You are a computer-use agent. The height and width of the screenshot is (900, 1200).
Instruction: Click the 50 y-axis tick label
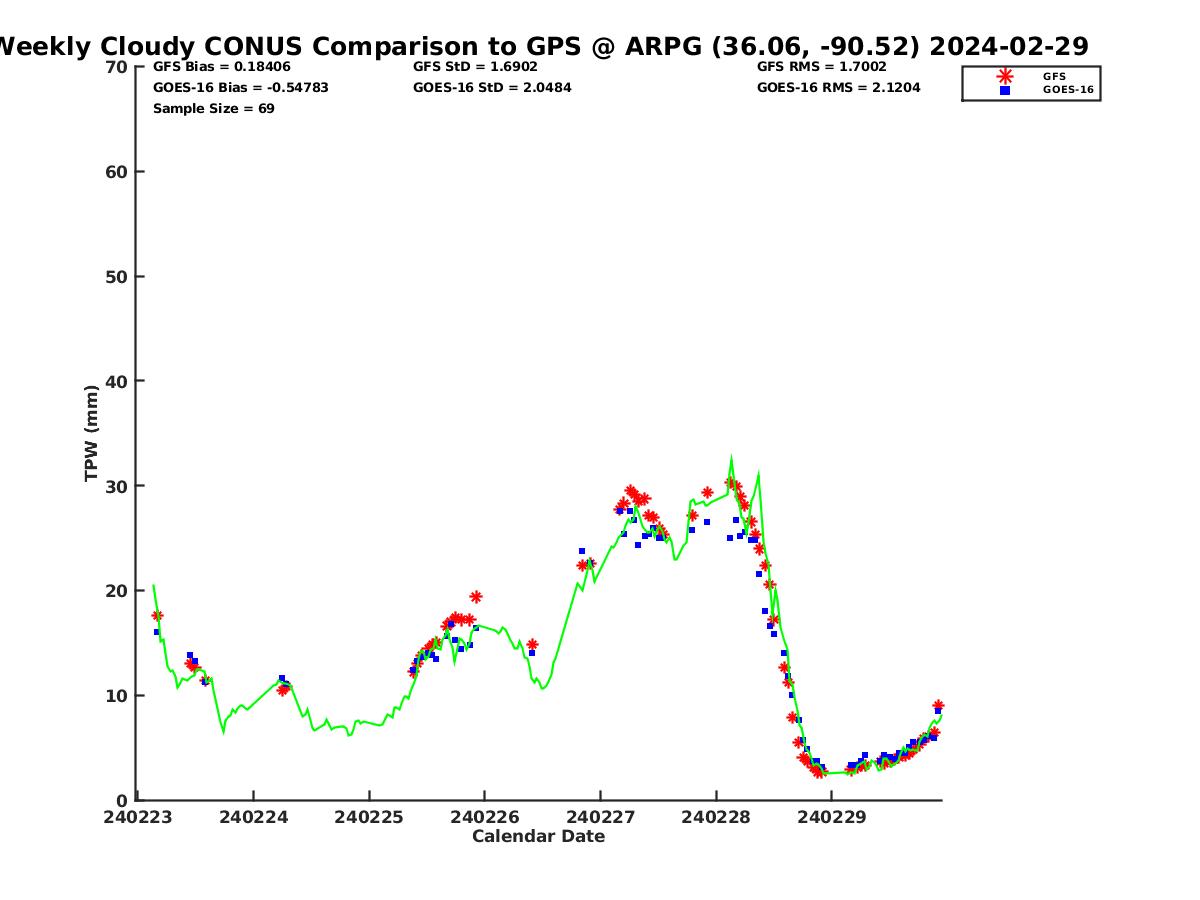coord(116,277)
